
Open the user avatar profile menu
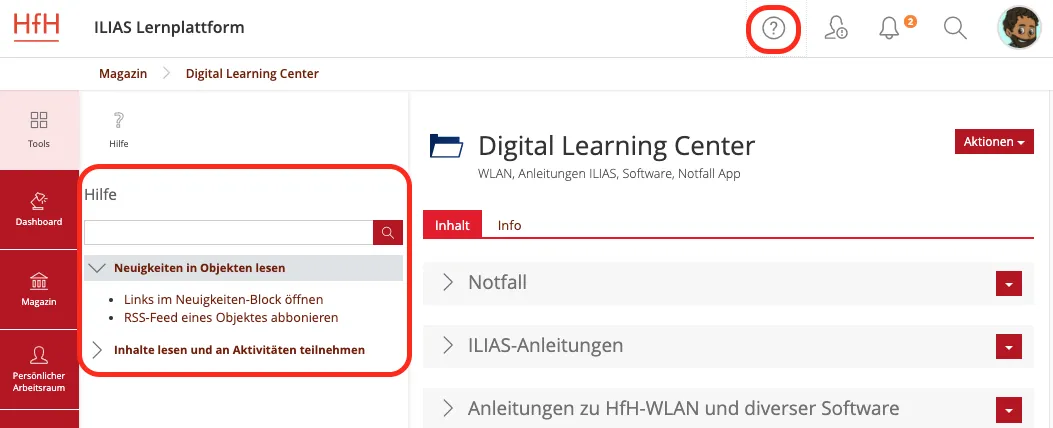click(1019, 29)
